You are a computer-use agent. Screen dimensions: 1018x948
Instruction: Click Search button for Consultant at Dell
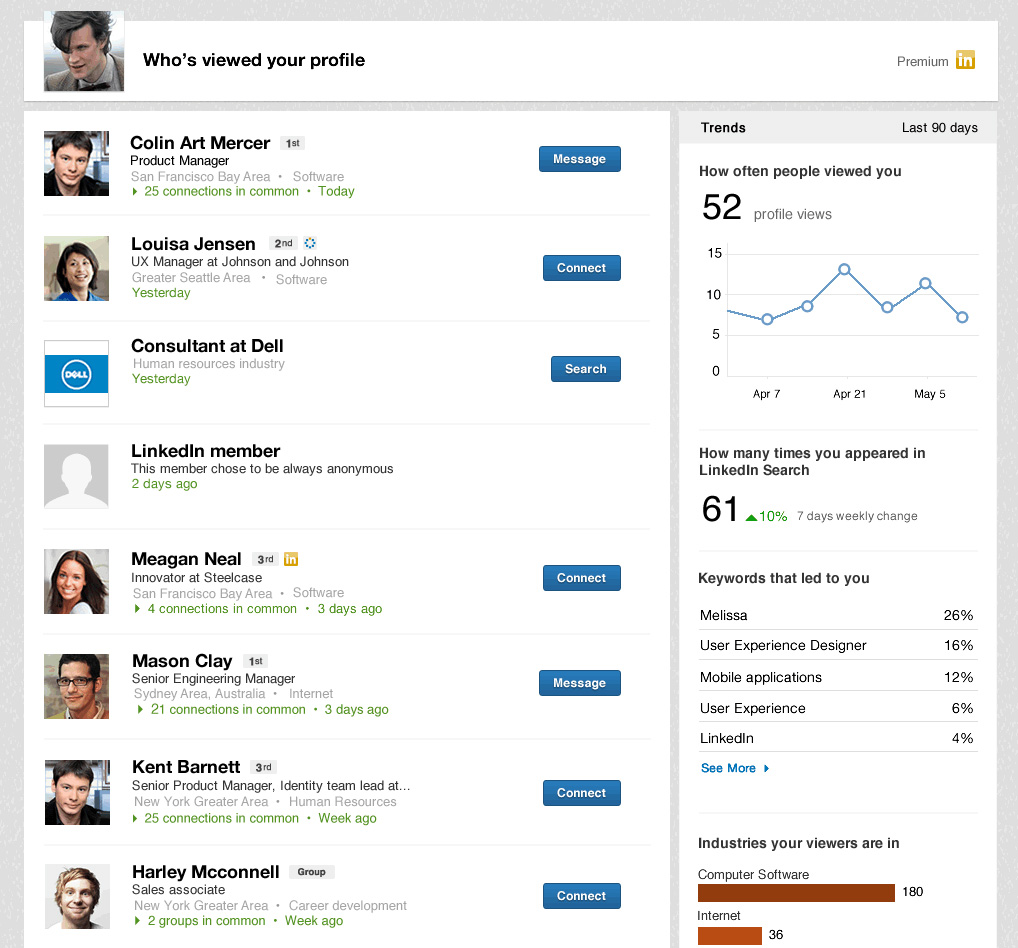pos(585,369)
